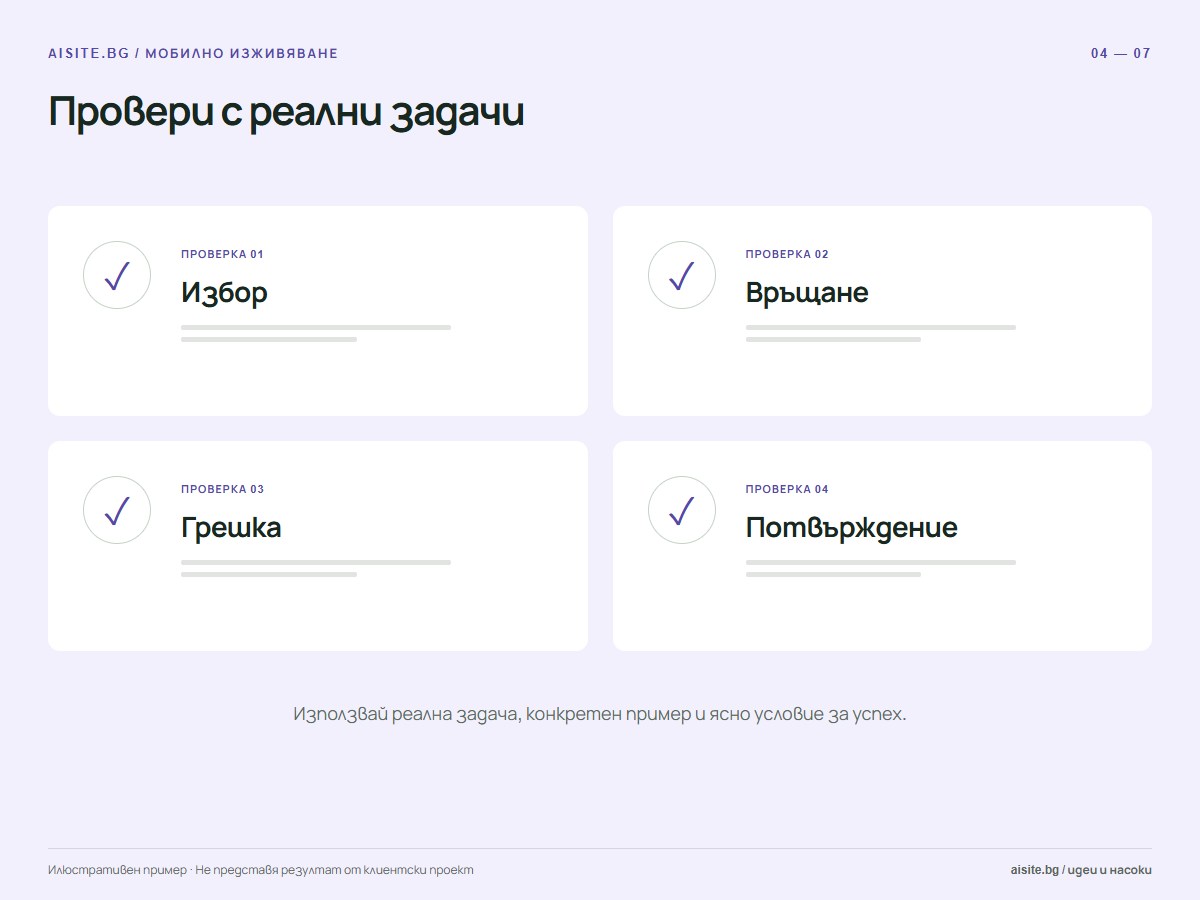Click the checkmark icon beside Връщане

tap(682, 275)
